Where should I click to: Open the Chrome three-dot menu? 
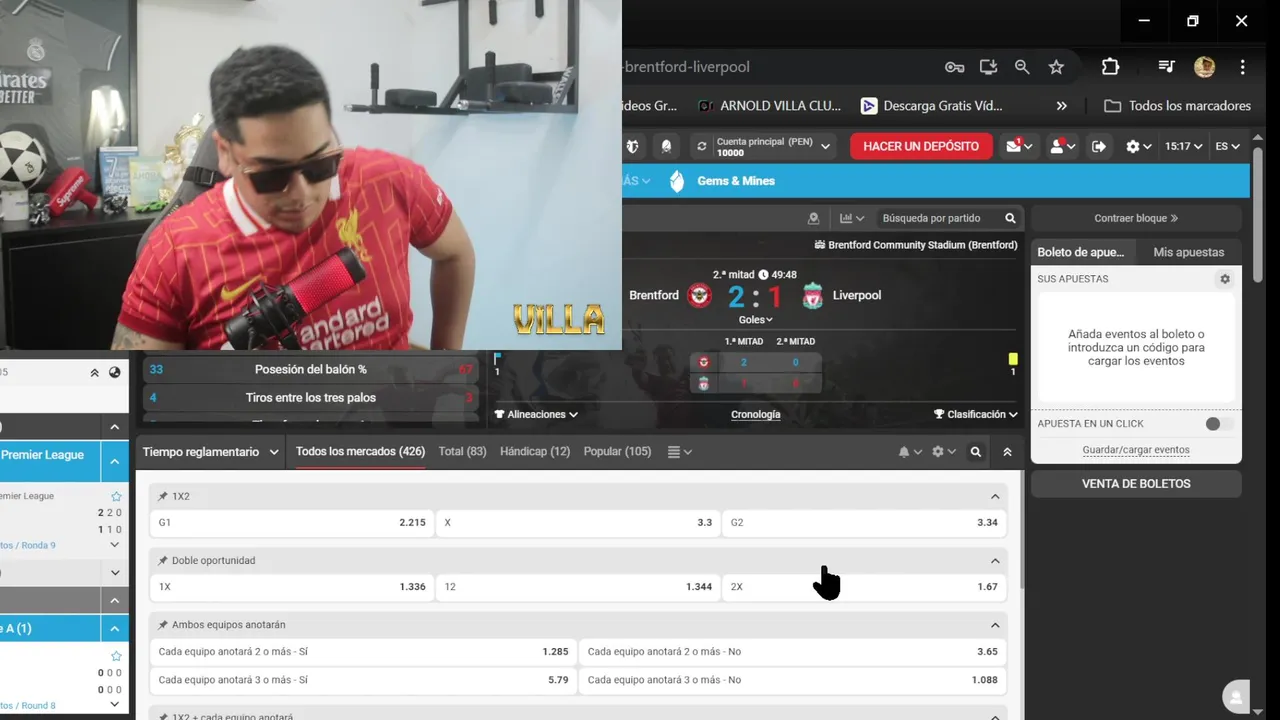1243,67
